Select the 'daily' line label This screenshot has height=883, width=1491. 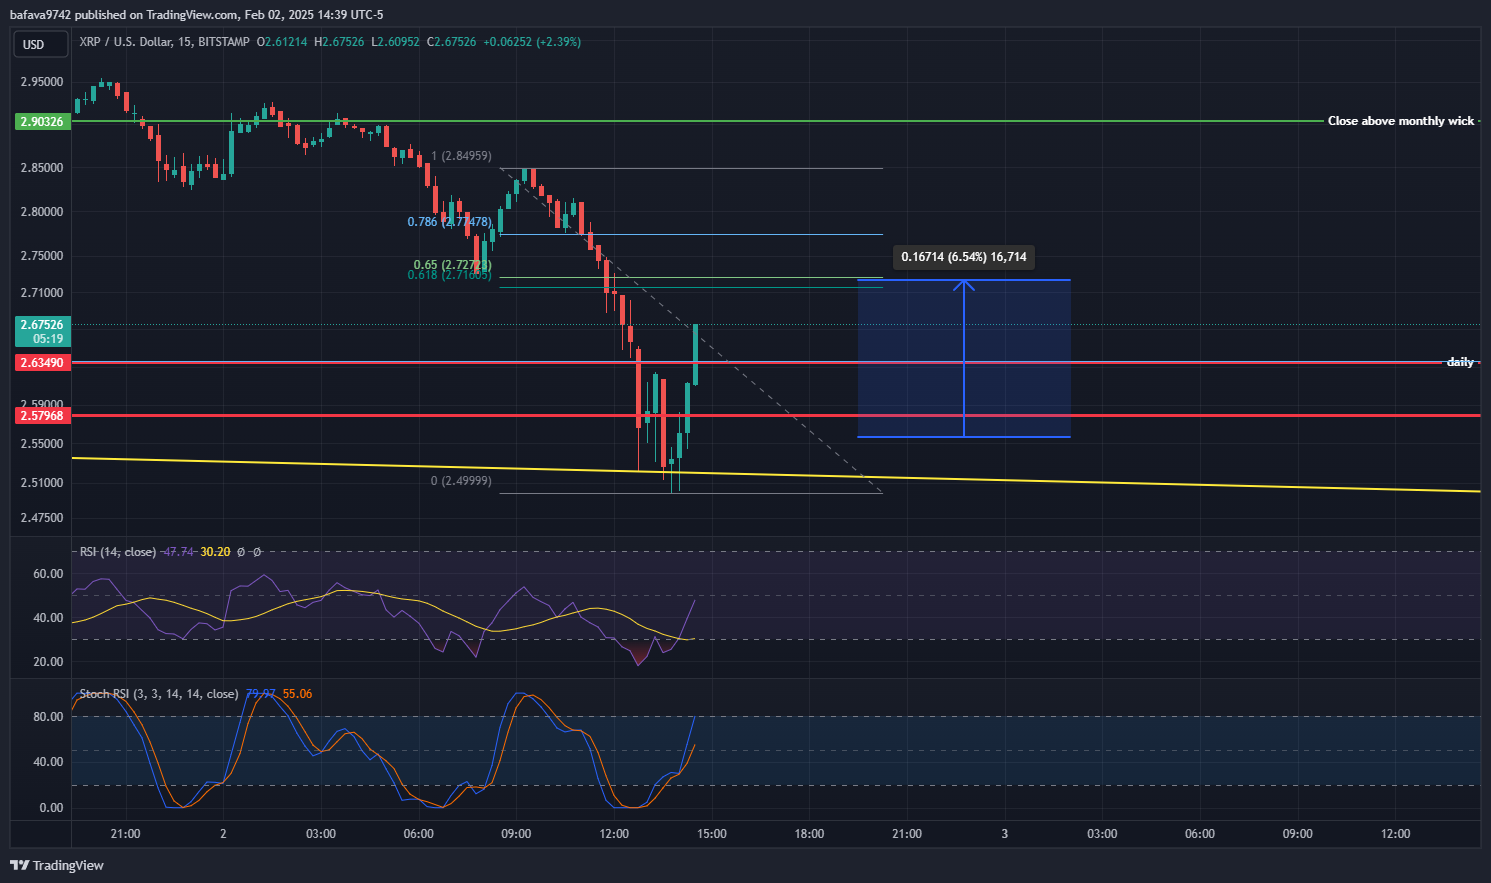[1460, 362]
